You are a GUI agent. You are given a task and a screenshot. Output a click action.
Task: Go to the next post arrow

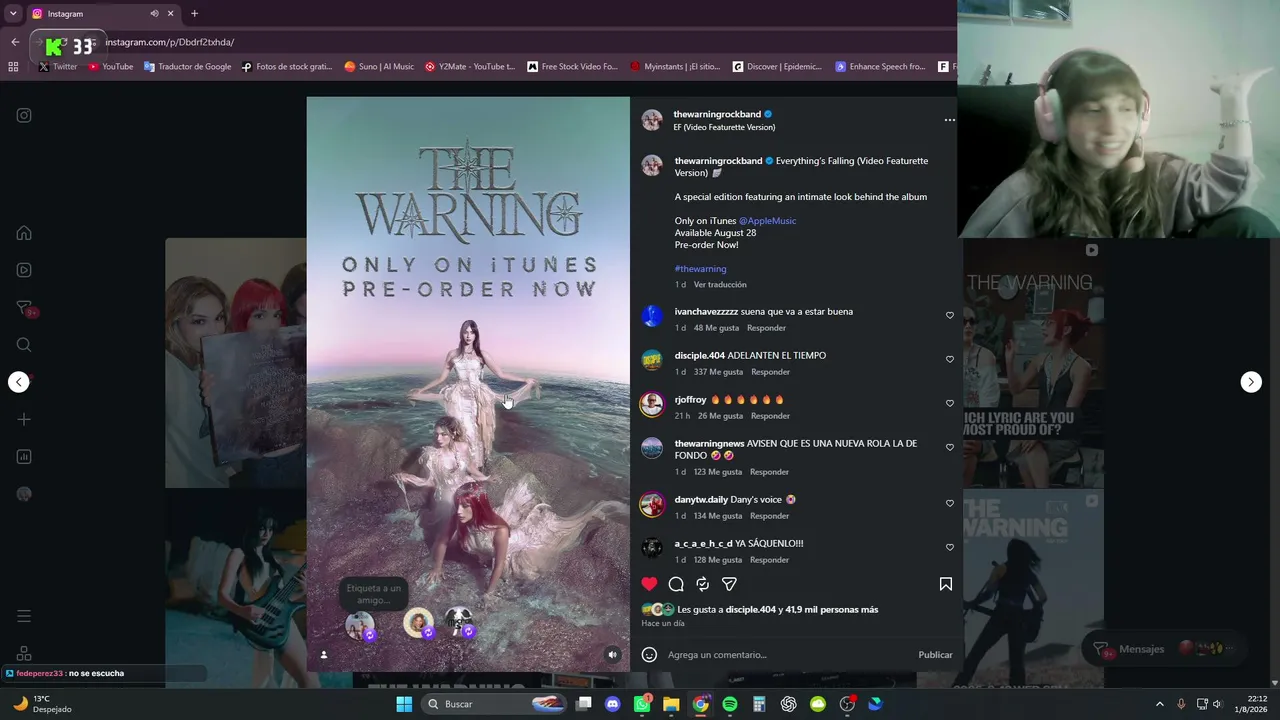tap(1251, 382)
